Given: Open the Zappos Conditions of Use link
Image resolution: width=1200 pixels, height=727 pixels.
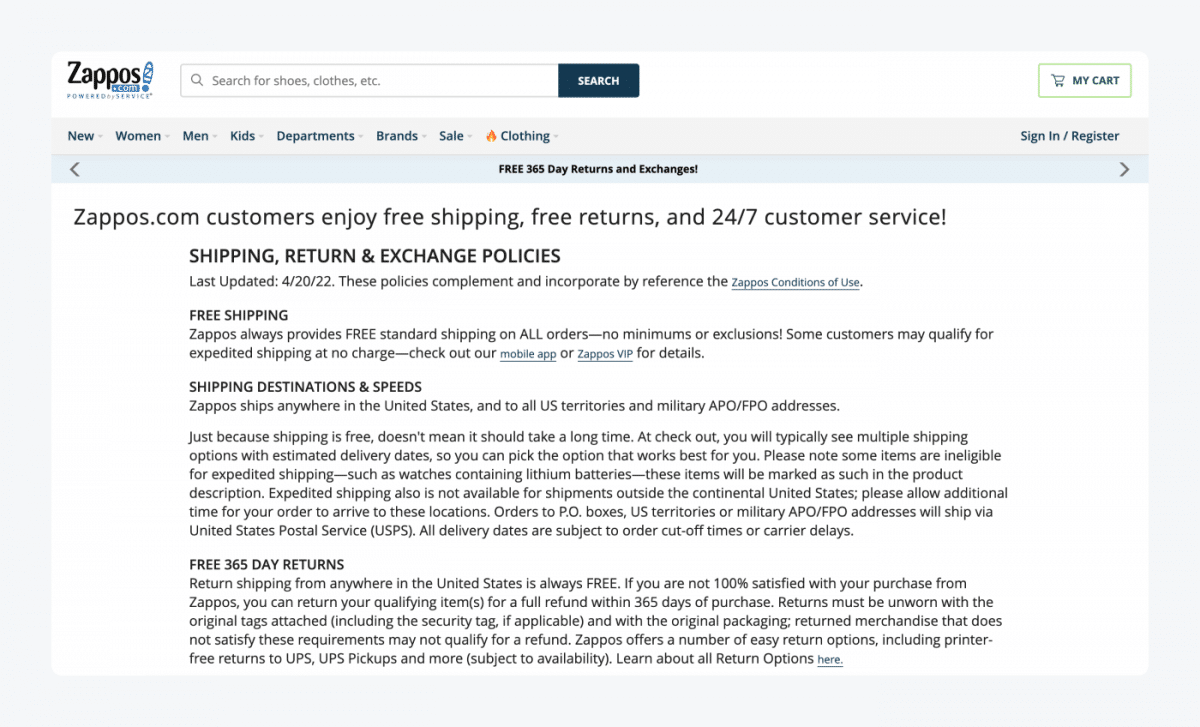Looking at the screenshot, I should coord(795,282).
